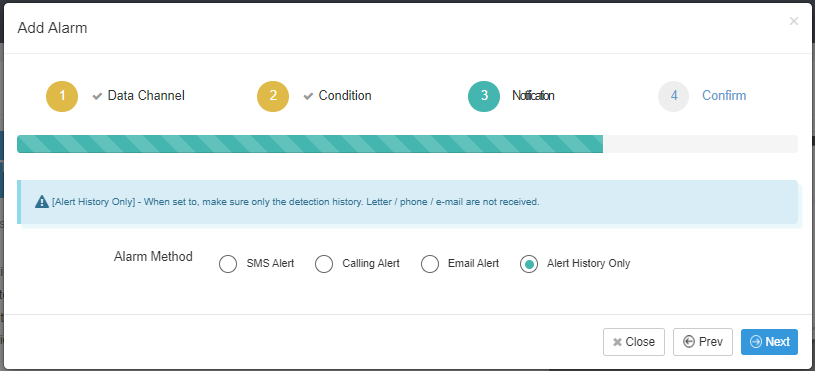
Task: Click the Prev button
Action: coord(703,342)
